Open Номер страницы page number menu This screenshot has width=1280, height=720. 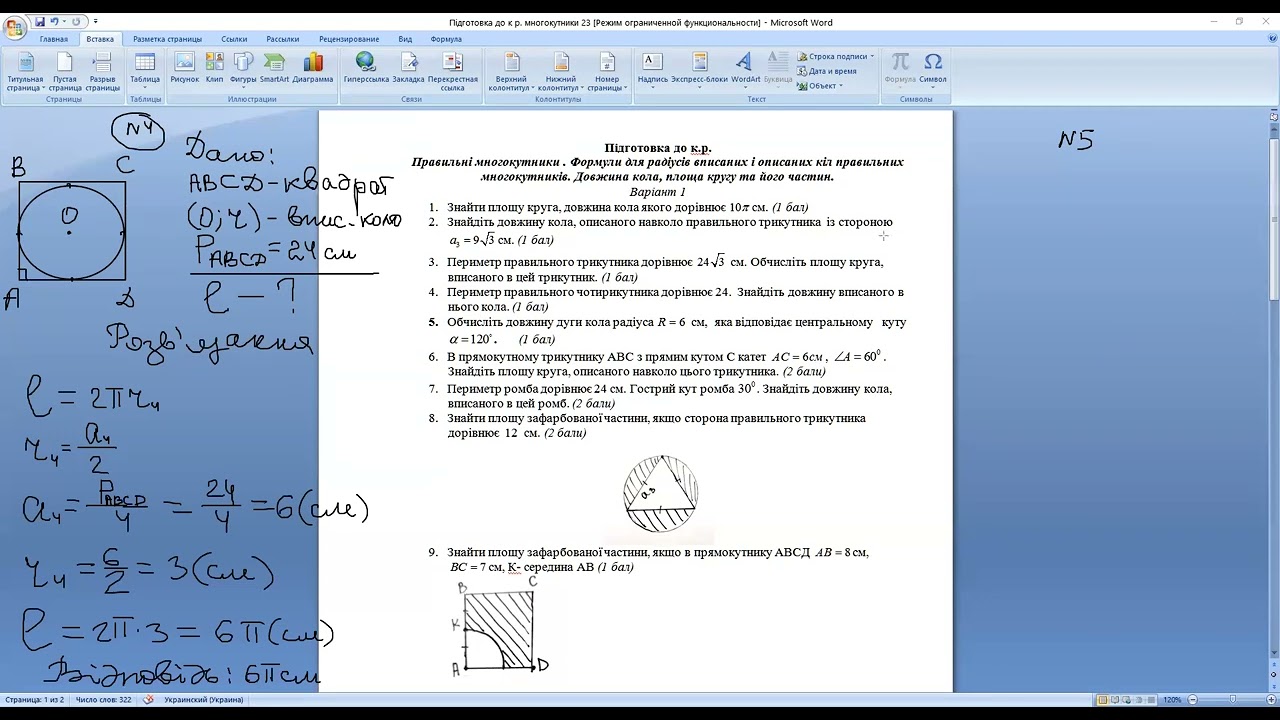pyautogui.click(x=607, y=72)
